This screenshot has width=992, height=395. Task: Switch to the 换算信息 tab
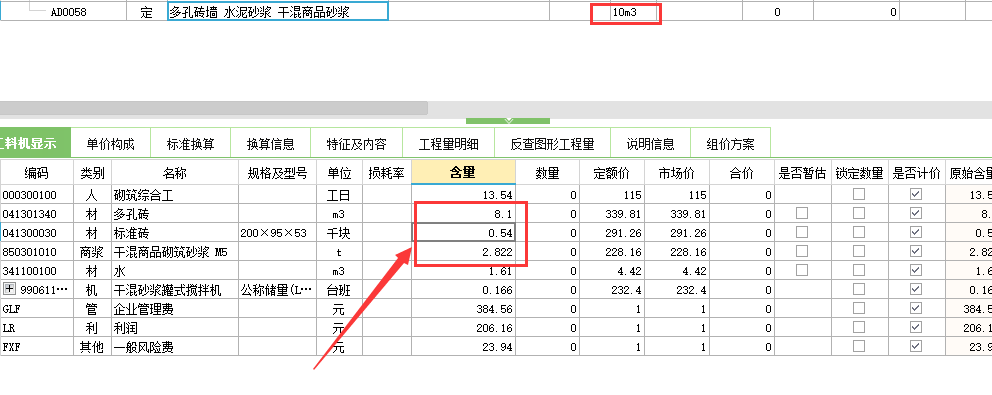click(x=270, y=144)
